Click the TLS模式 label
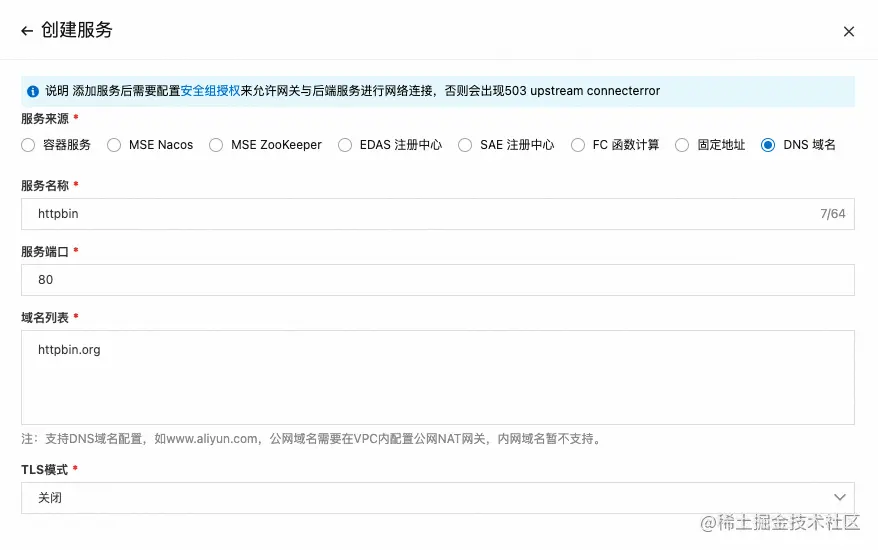 click(x=44, y=470)
